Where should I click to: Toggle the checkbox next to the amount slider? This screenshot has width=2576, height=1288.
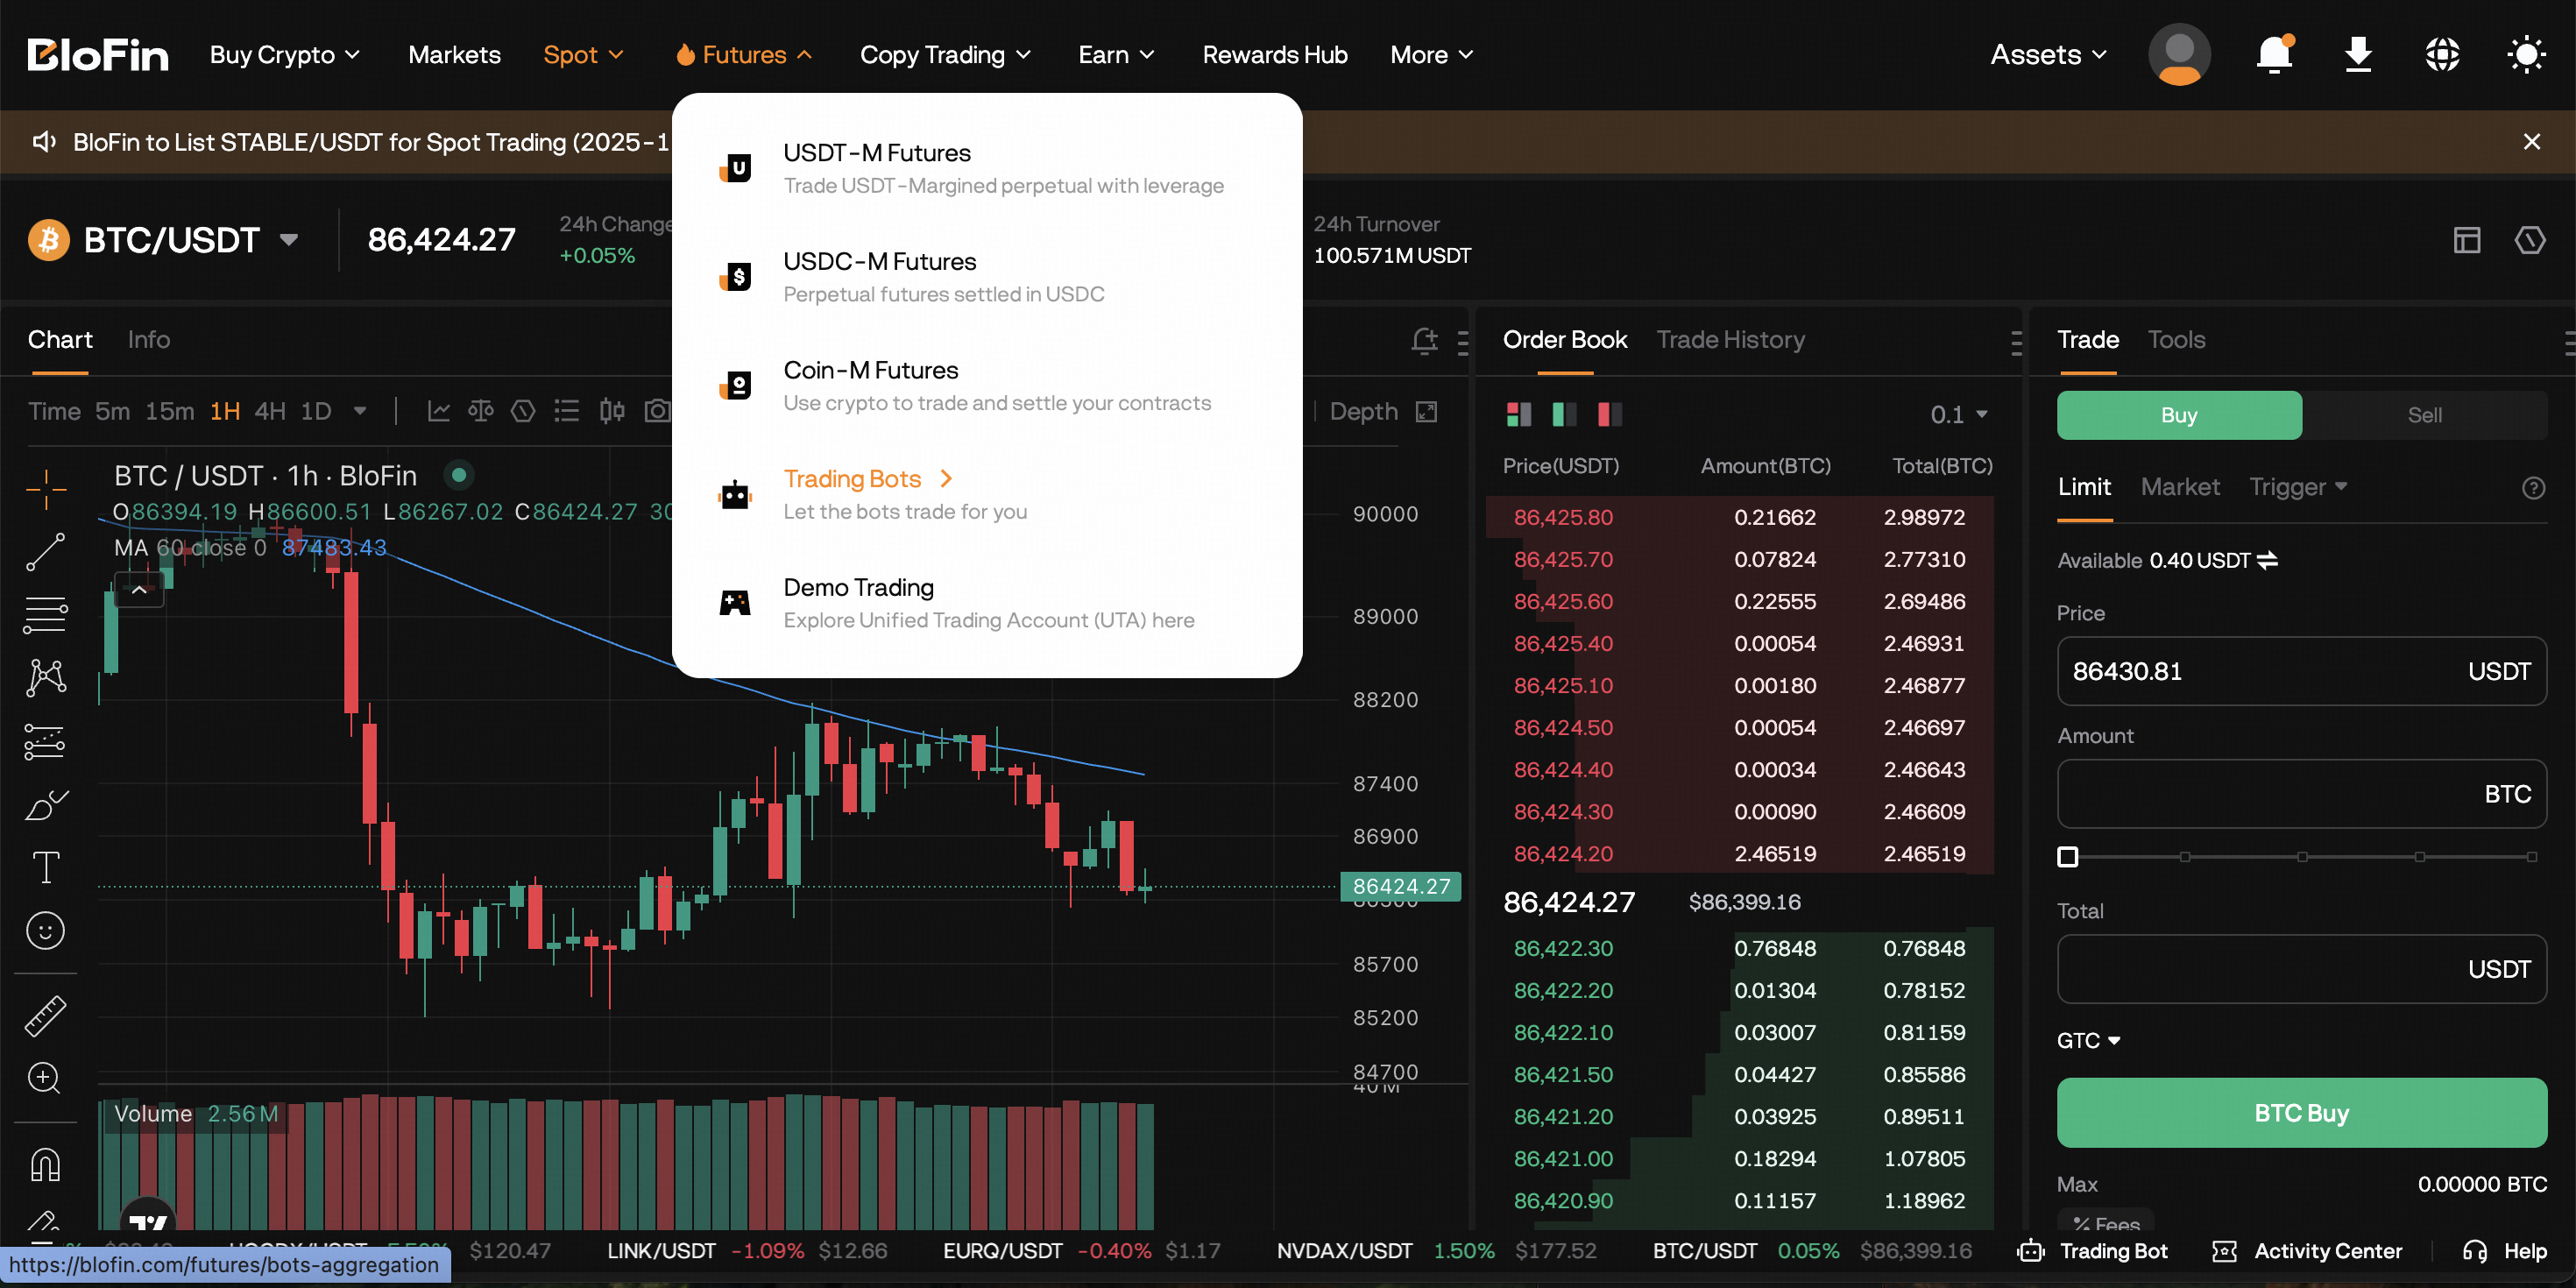click(x=2067, y=856)
